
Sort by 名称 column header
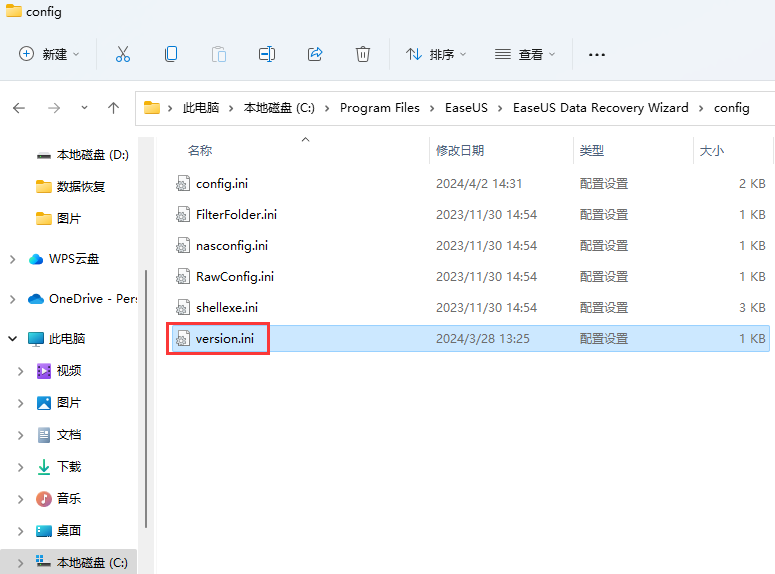[200, 150]
